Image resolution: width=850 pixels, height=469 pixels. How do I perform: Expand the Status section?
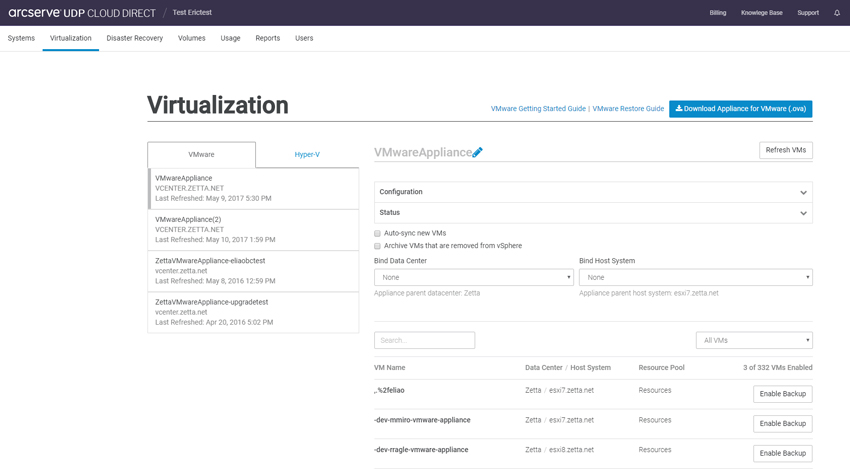tap(593, 213)
